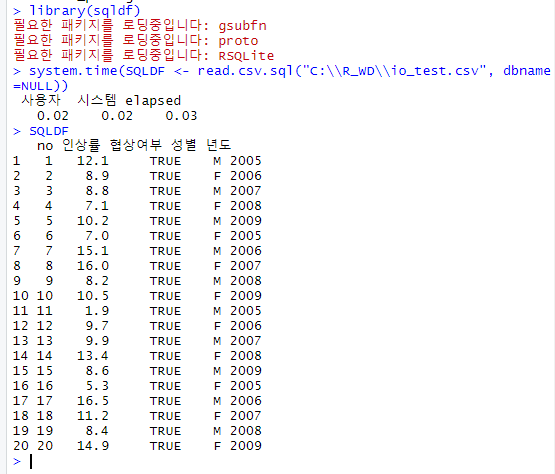555x474 pixels.
Task: Click the 인상률 column header
Action: (x=81, y=145)
